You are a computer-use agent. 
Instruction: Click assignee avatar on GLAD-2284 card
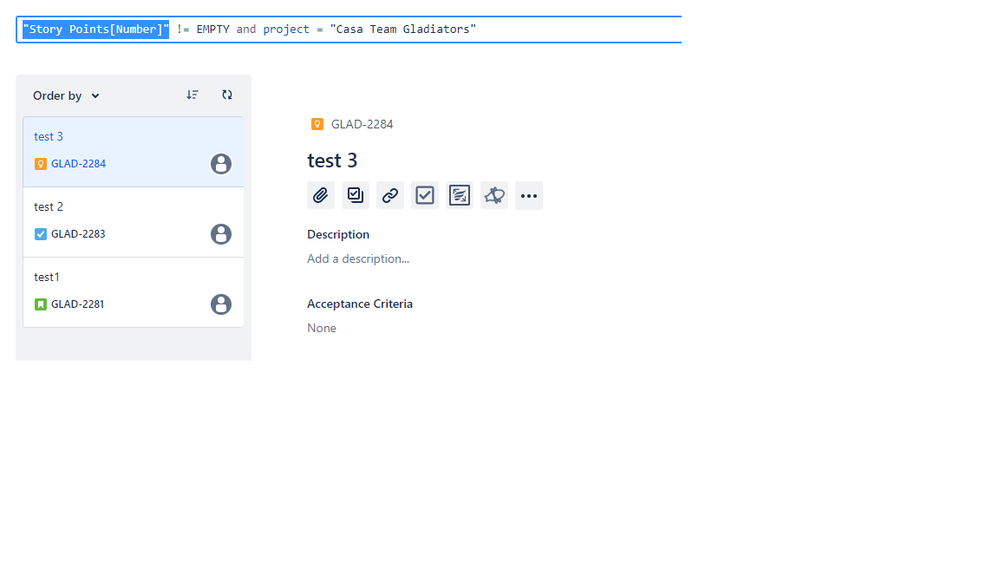221,164
